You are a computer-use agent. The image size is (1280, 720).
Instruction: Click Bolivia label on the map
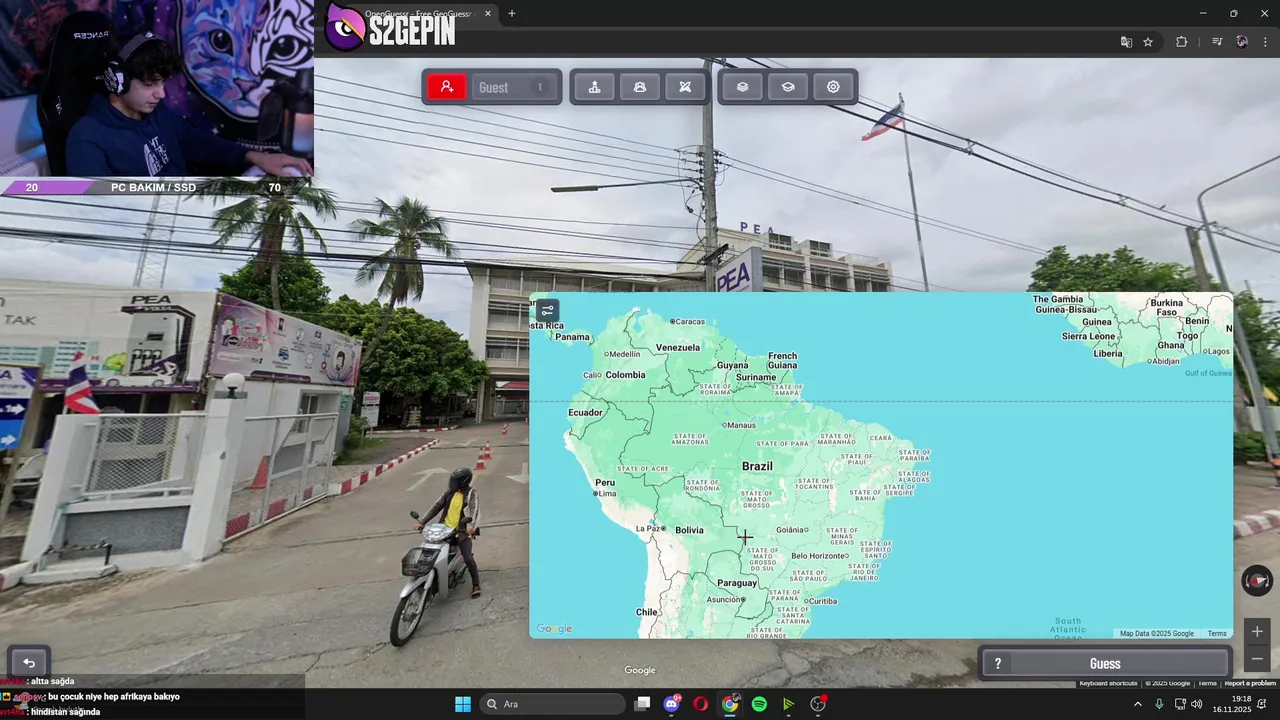pos(689,530)
